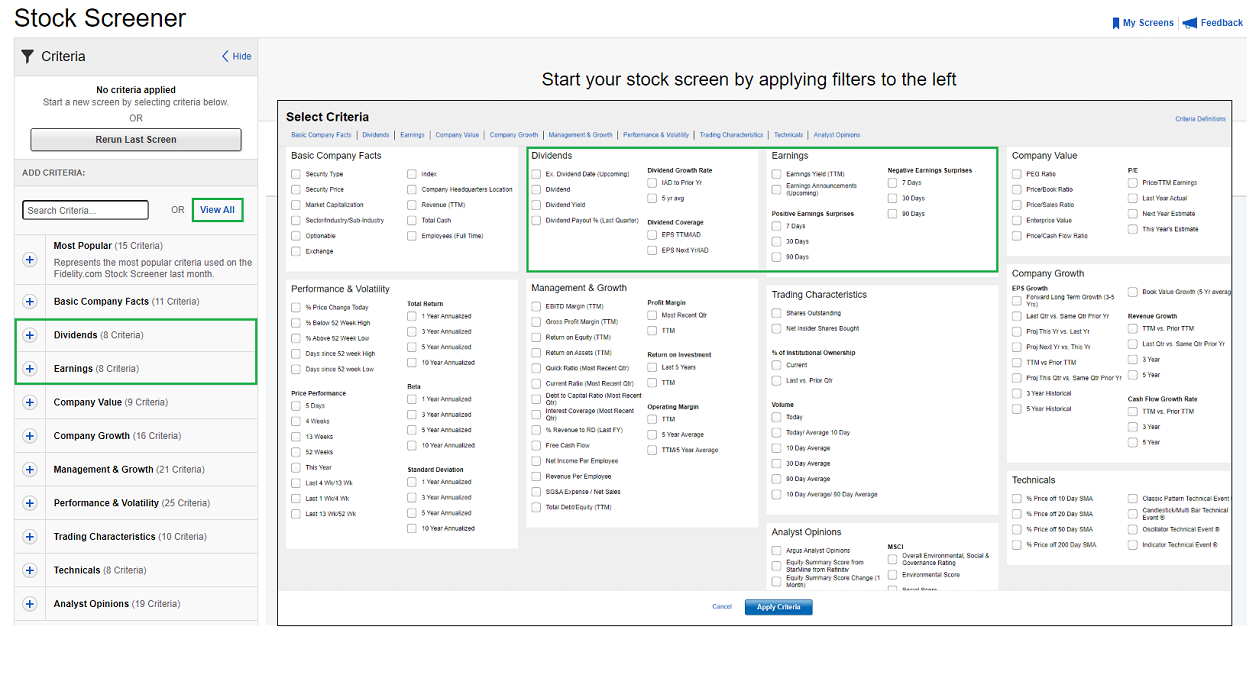Screen dimensions: 1259x690
Task: Tick the PEG Ratio checkbox
Action: (1017, 174)
